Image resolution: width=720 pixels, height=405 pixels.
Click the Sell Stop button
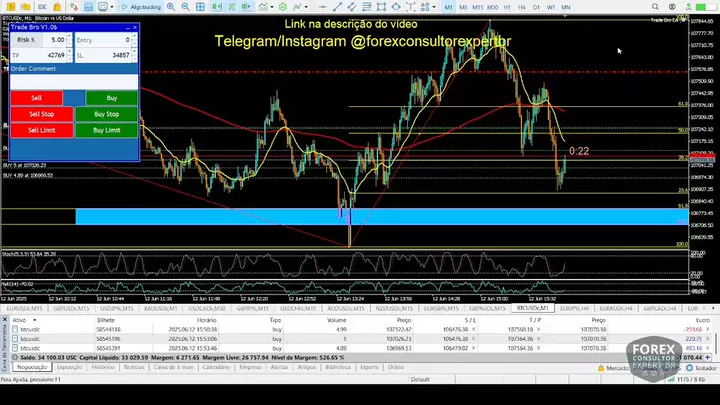(x=42, y=114)
